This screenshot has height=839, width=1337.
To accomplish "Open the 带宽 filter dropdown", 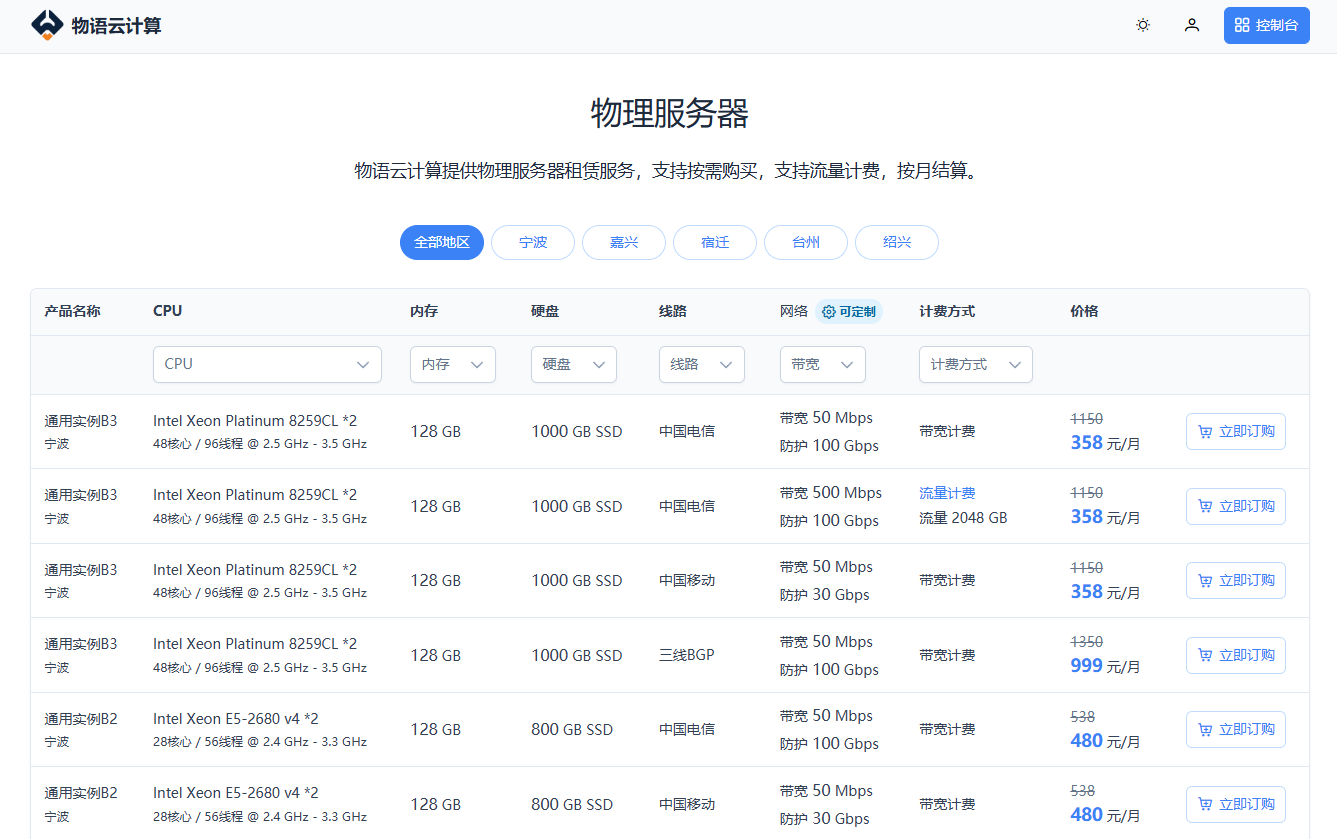I will (823, 364).
